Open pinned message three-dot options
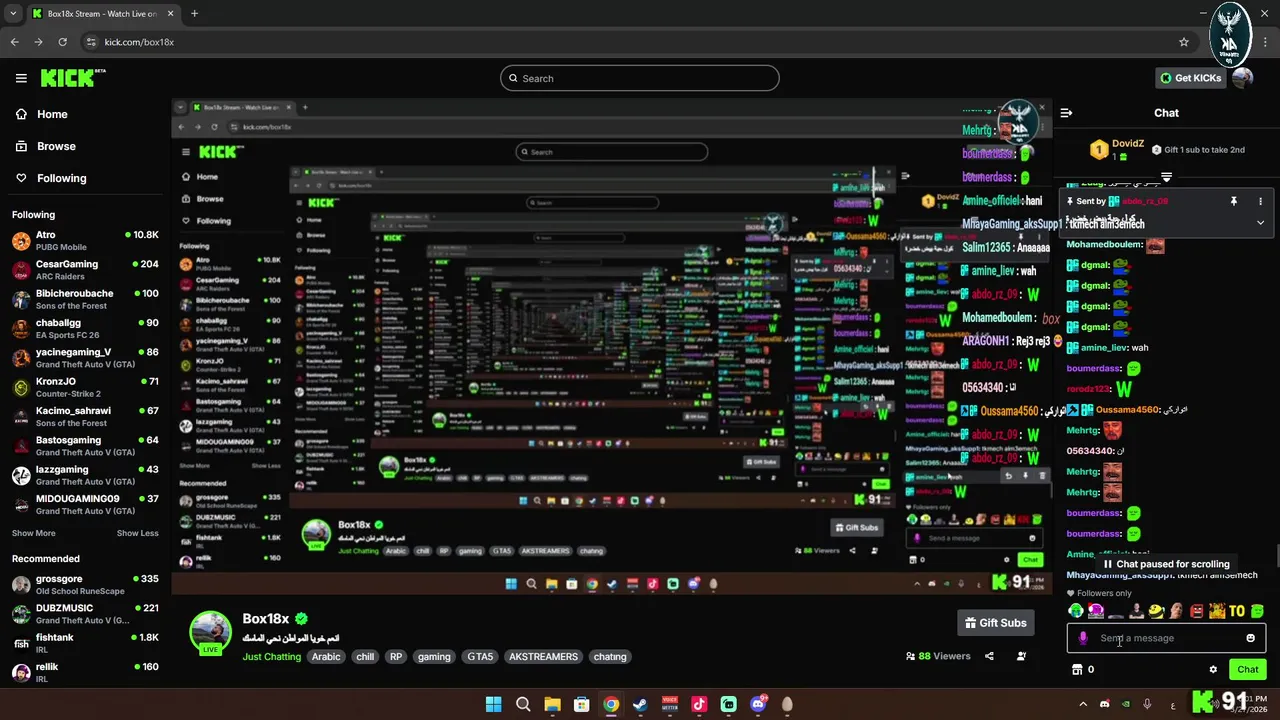Image resolution: width=1280 pixels, height=720 pixels. click(1260, 201)
